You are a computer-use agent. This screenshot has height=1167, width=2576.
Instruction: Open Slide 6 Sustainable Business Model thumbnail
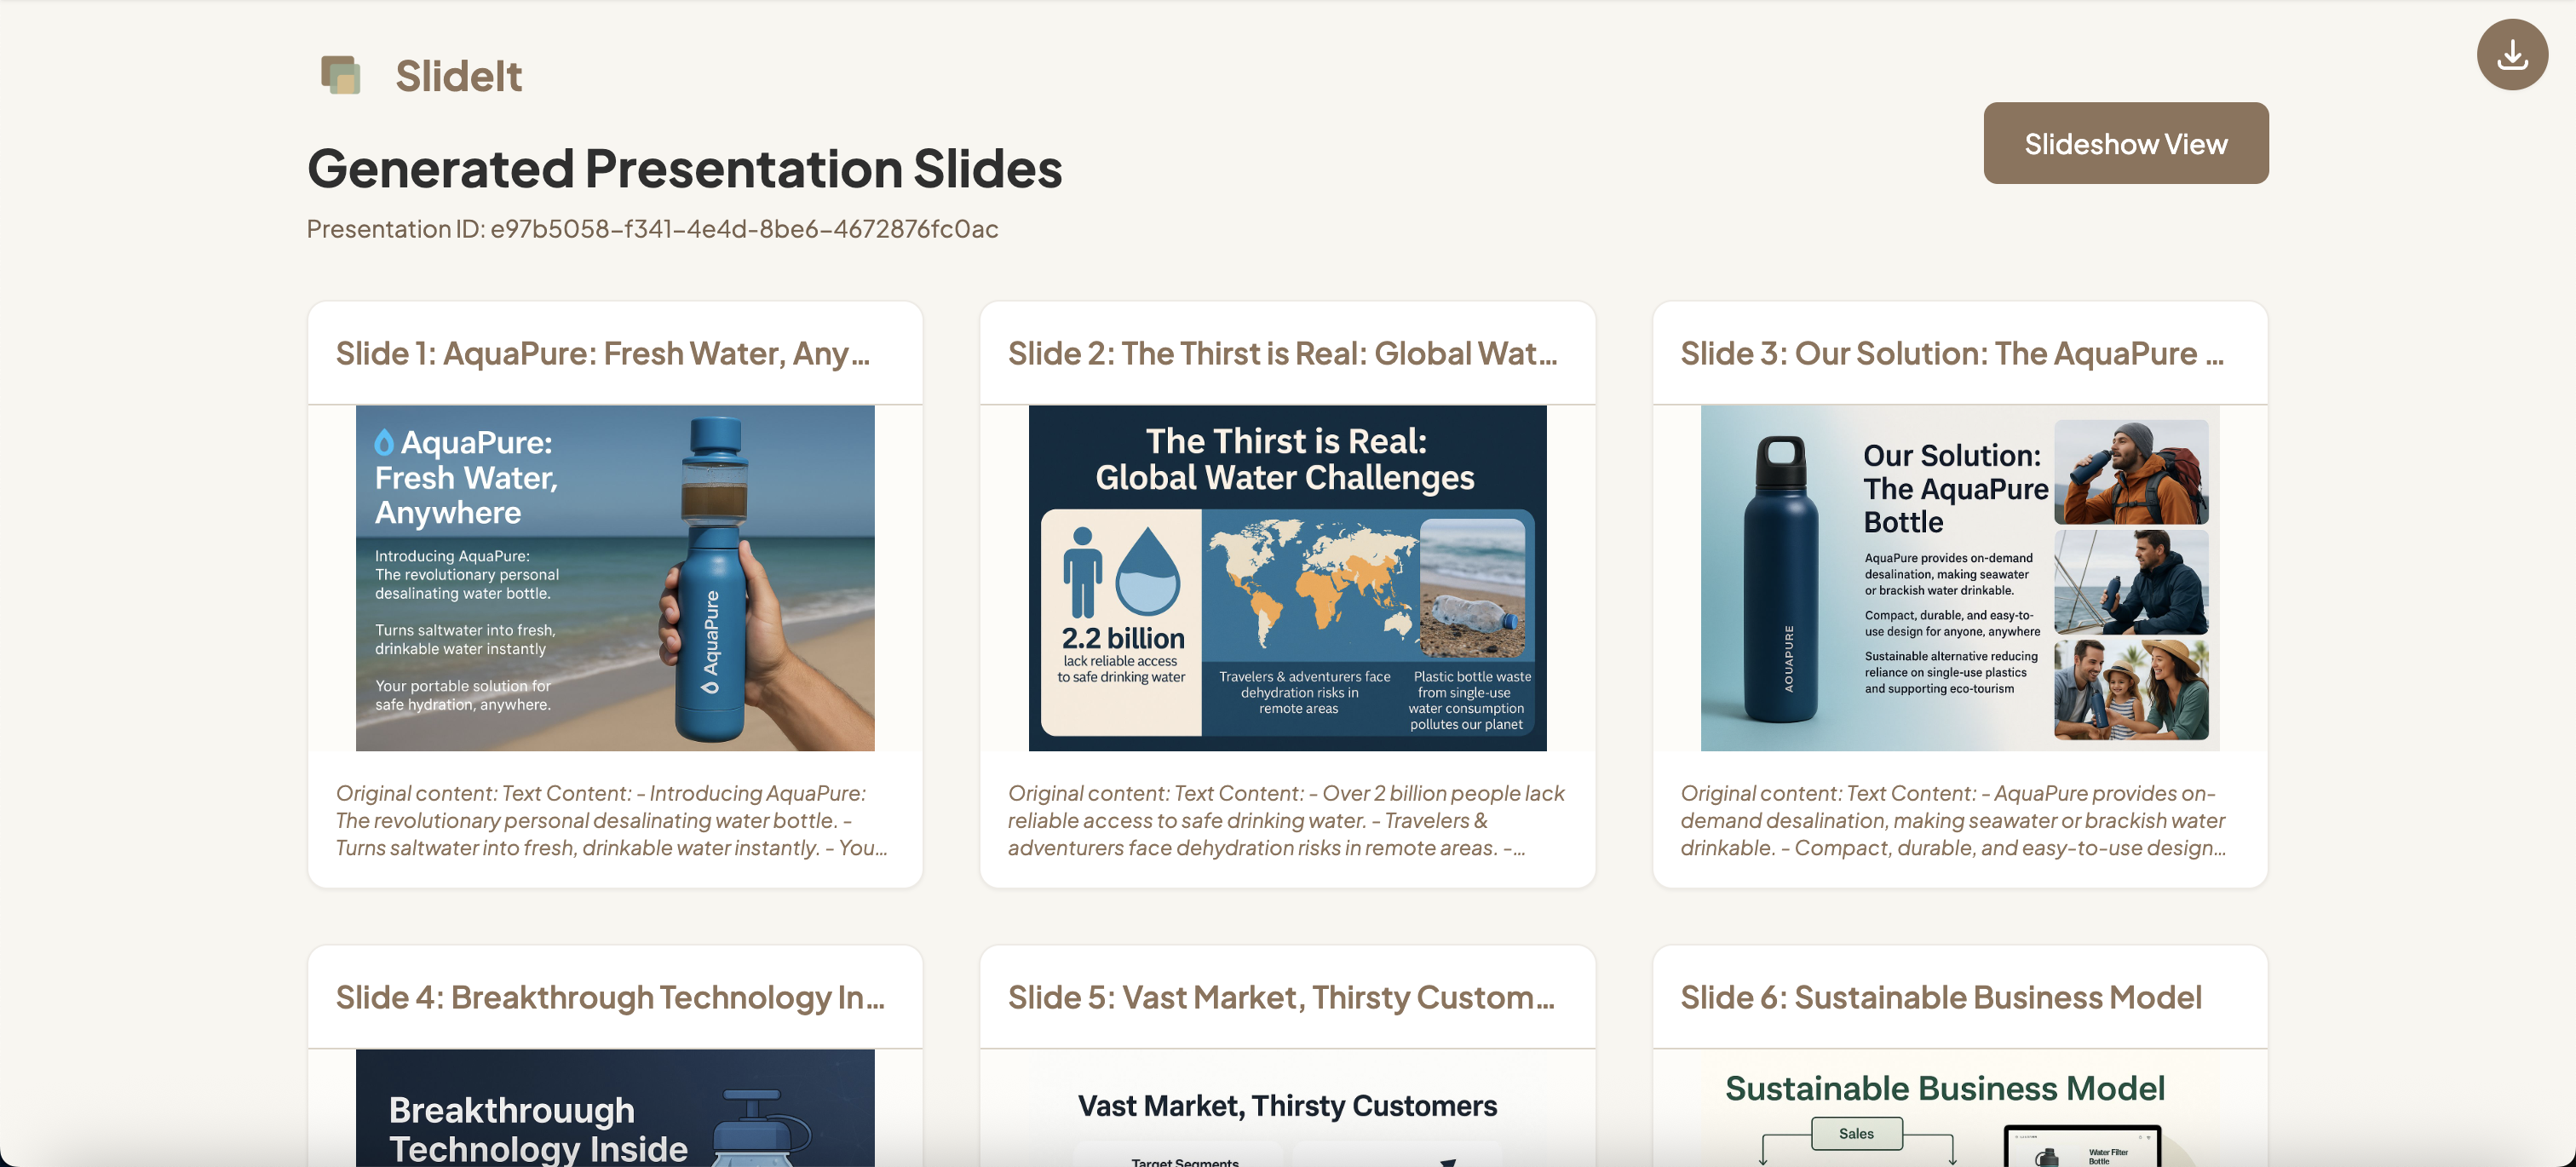point(1959,1108)
